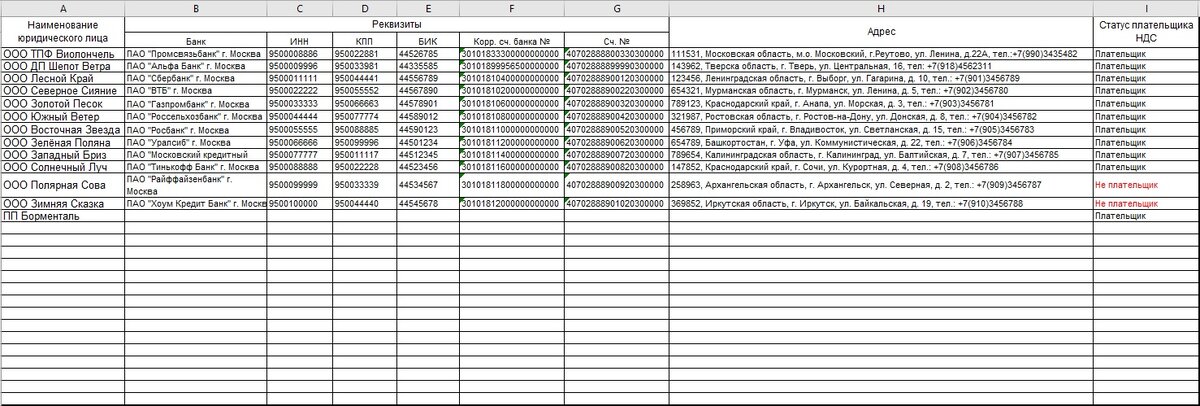Screen dimensions: 1200x406
Task: Click bank cell 'ПАО "Промсвязьбанк" г. Москва'
Action: coord(196,53)
